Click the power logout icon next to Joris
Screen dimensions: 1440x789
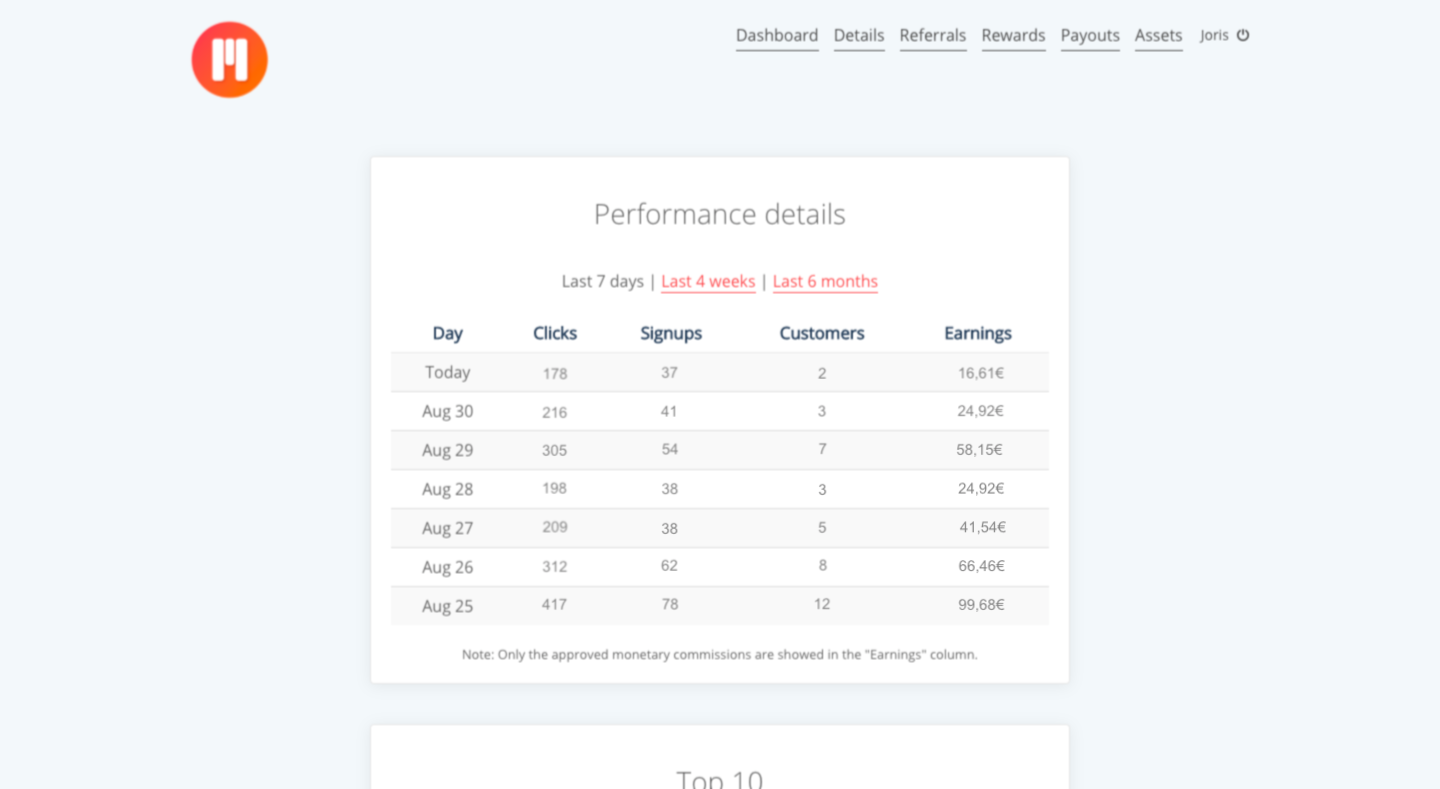1243,35
